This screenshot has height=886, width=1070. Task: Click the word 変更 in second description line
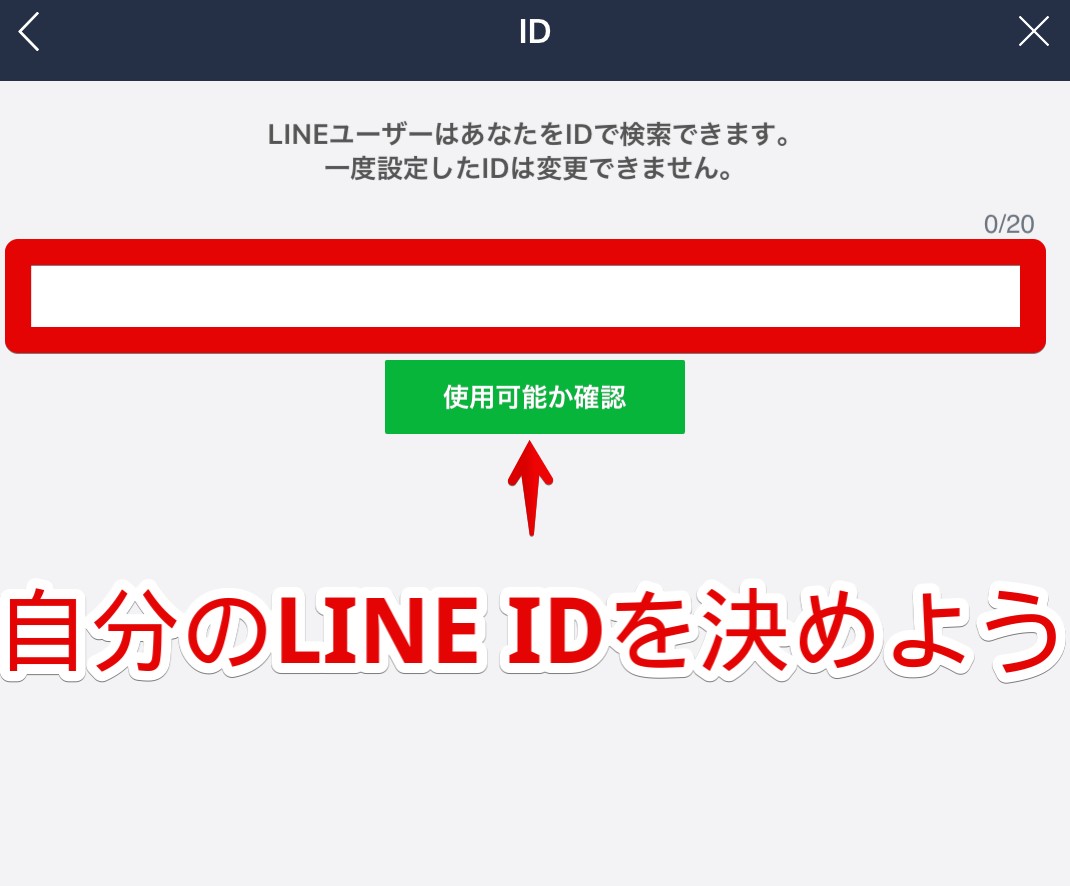coord(562,168)
